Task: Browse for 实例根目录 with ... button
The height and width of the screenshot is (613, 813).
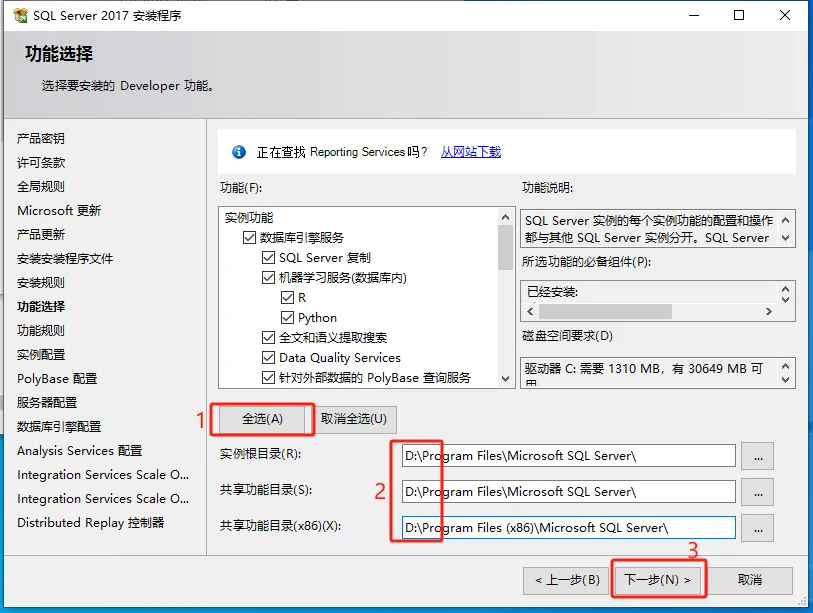Action: [x=758, y=456]
